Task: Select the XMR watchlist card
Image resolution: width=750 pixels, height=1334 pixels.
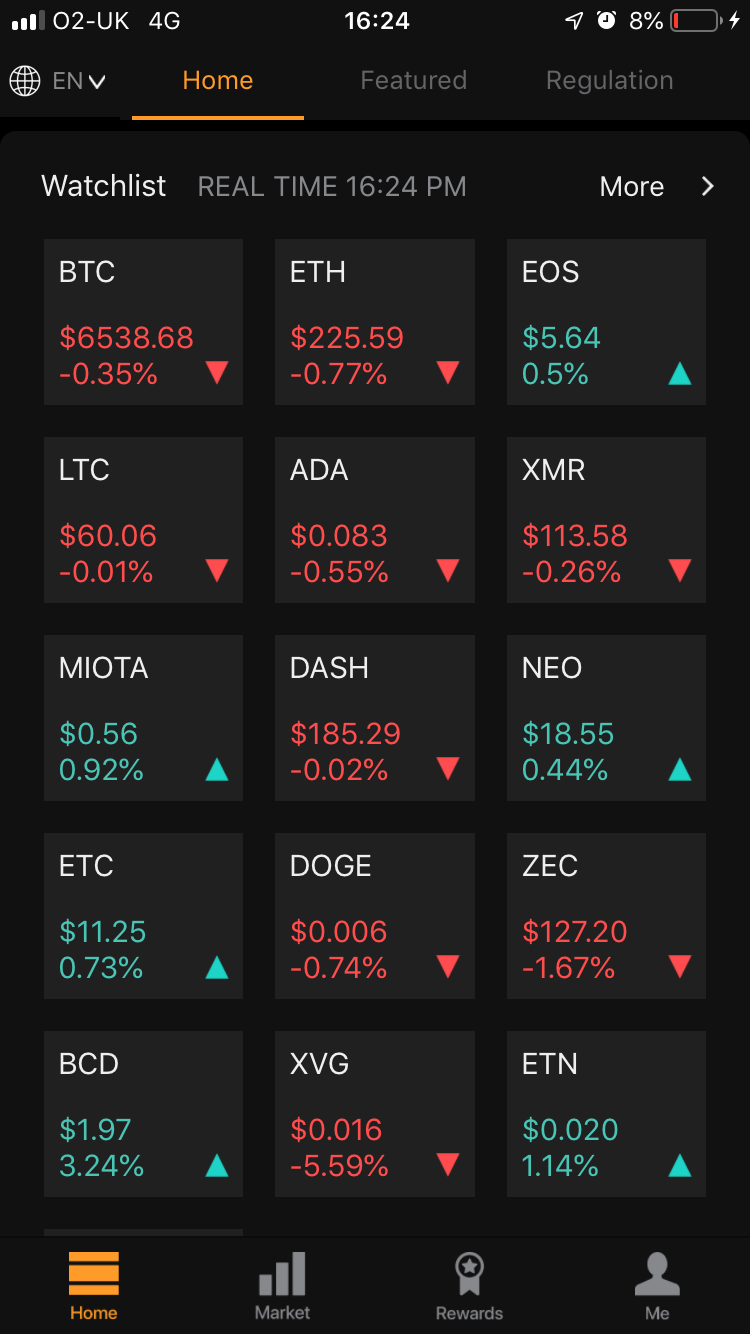Action: pos(606,520)
